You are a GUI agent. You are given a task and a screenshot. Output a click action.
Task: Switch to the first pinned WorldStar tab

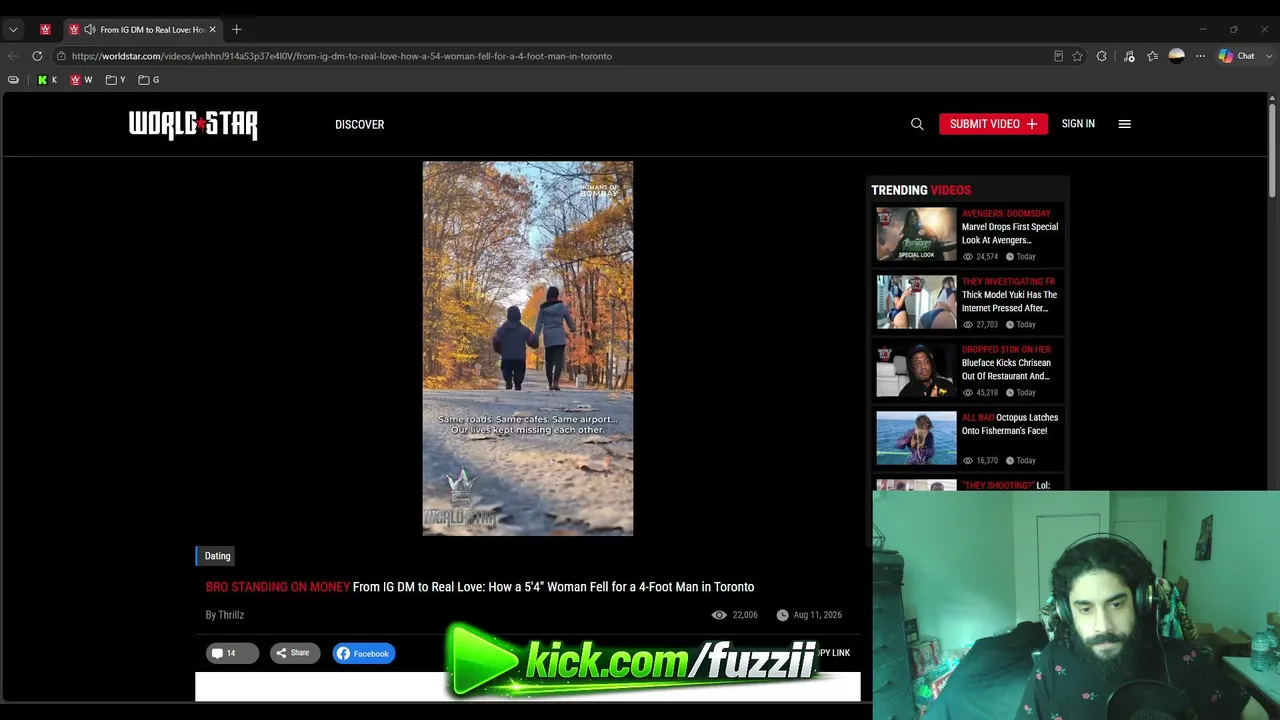45,30
